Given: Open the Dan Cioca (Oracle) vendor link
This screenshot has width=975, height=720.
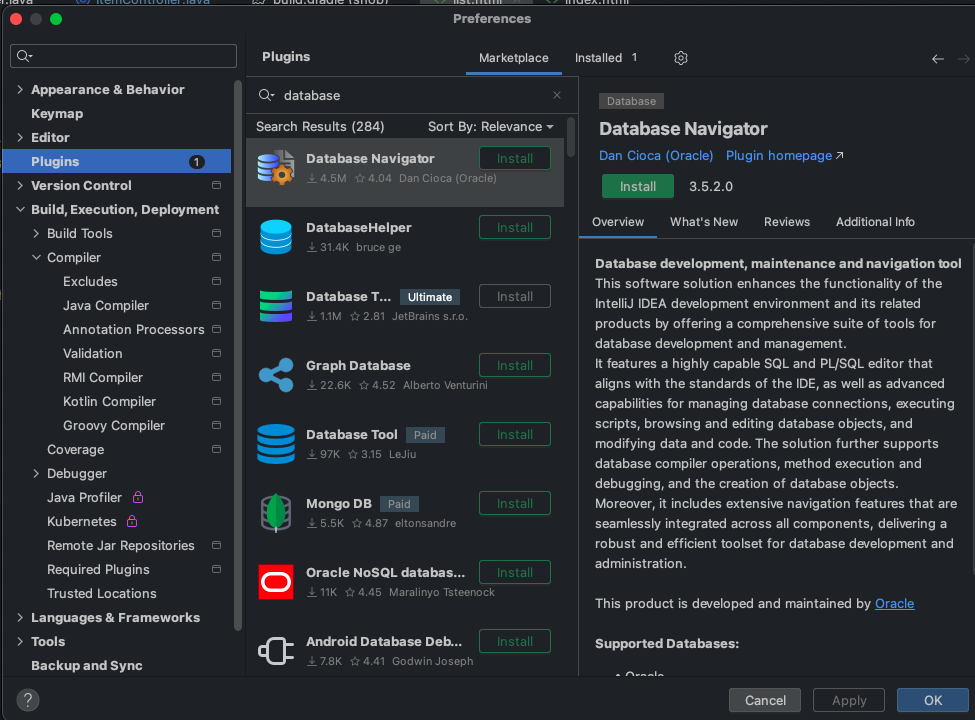Looking at the screenshot, I should [656, 155].
